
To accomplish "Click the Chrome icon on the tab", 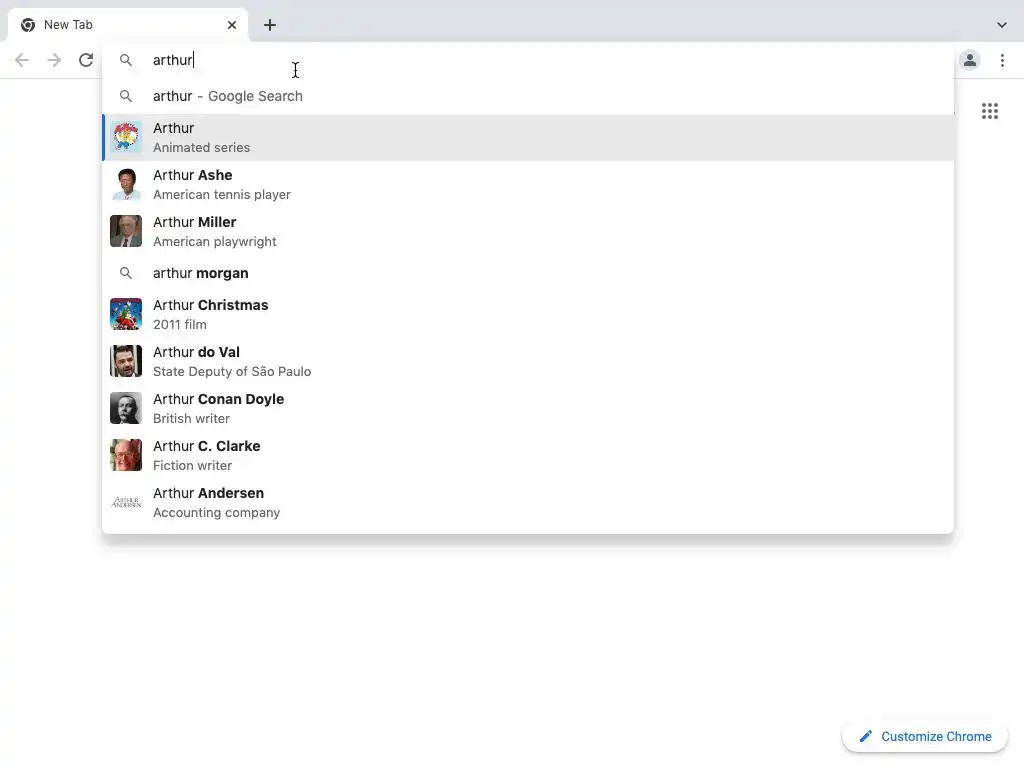I will [x=28, y=25].
